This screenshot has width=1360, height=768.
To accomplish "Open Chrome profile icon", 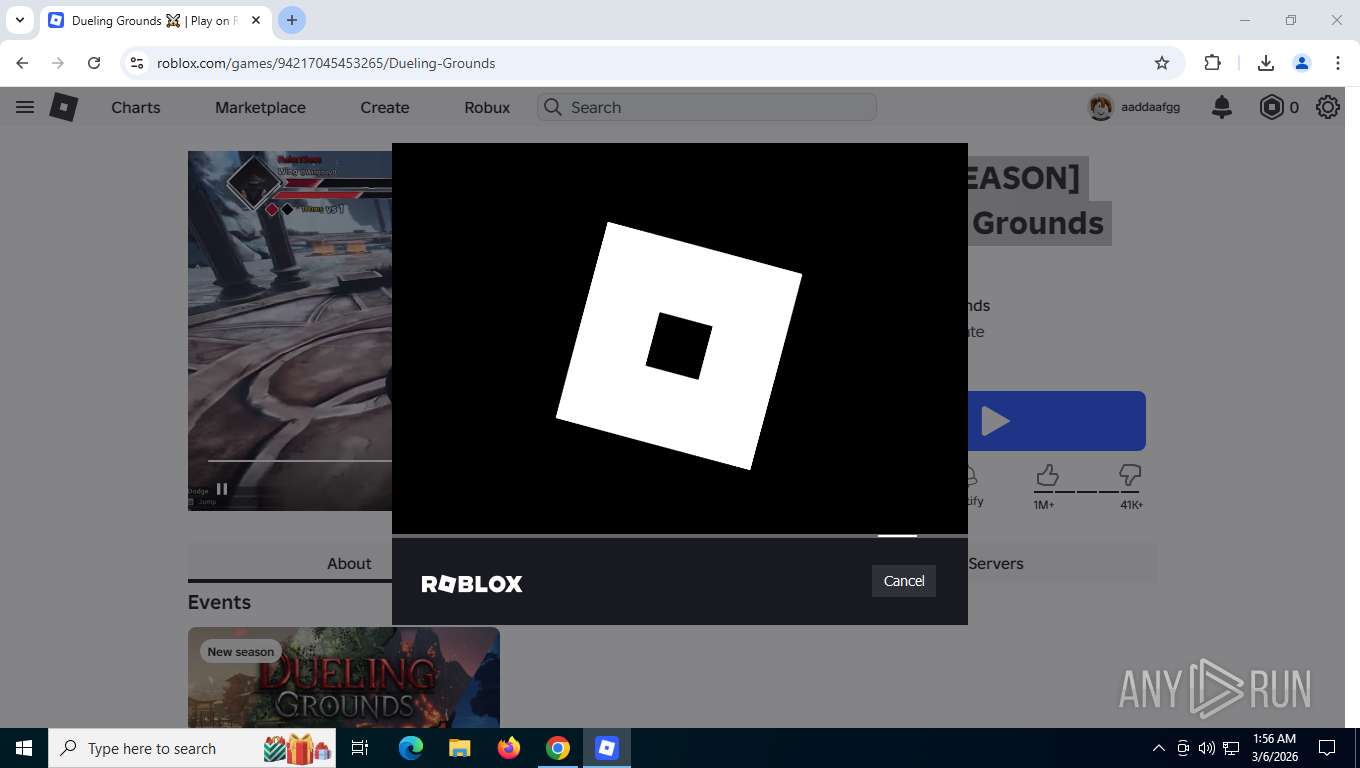I will click(x=1302, y=63).
